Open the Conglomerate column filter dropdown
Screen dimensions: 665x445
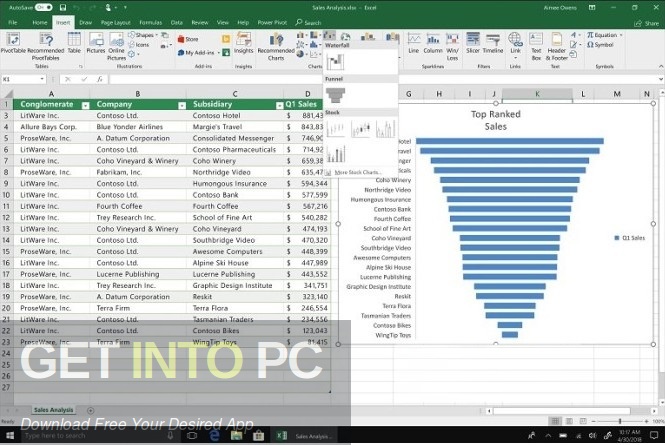[x=85, y=105]
